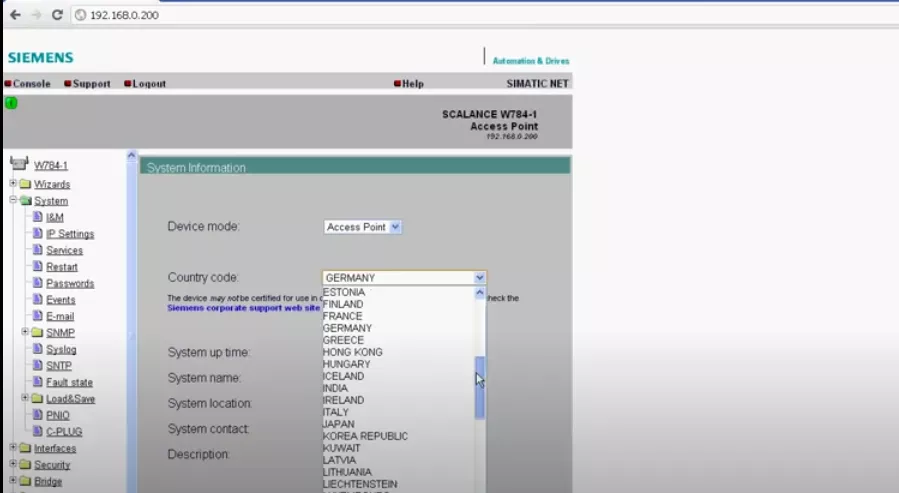Click navigation tree scroll up arrow
Viewport: 899px width, 493px height.
click(x=131, y=155)
